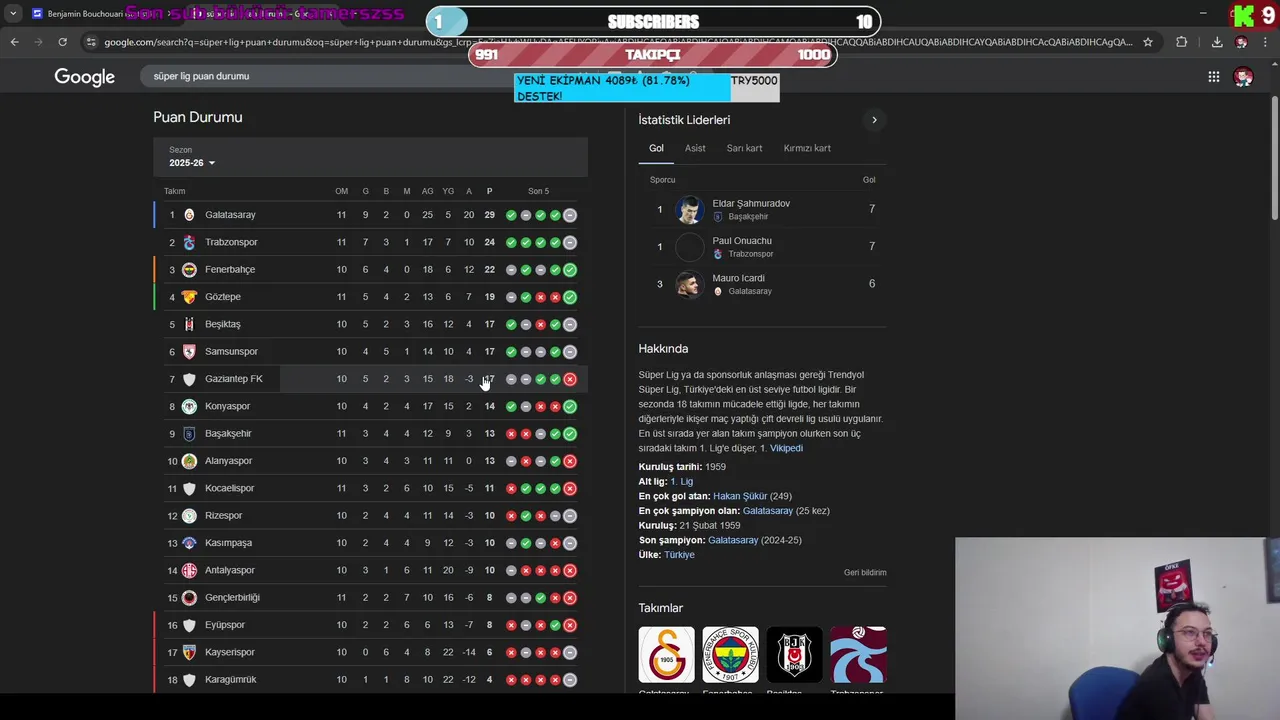The height and width of the screenshot is (720, 1280).
Task: Click Gençlerbirliği crest in standings row
Action: (189, 598)
